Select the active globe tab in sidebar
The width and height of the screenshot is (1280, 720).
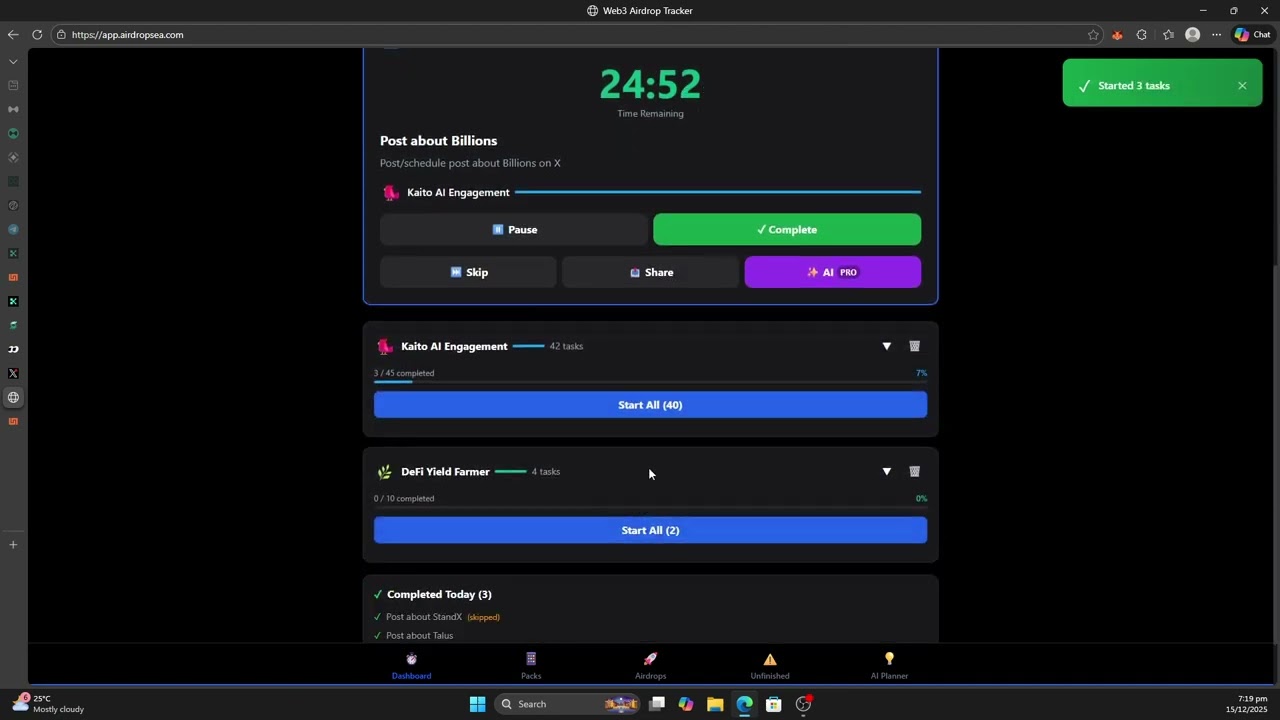[13, 397]
